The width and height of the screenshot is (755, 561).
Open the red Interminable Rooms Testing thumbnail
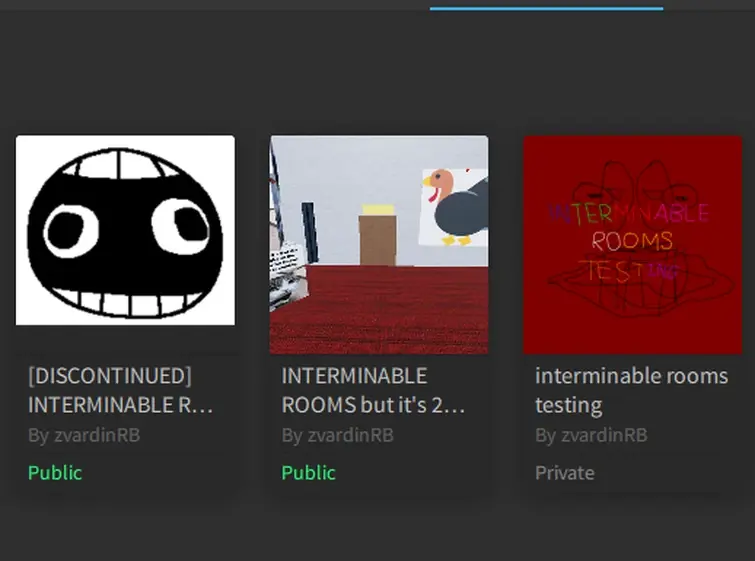pyautogui.click(x=633, y=245)
